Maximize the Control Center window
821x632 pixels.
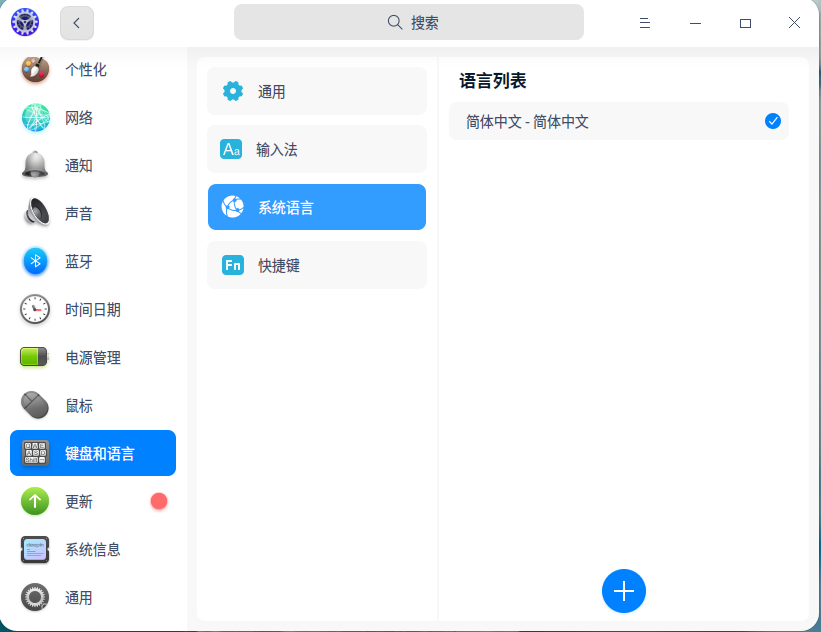745,23
